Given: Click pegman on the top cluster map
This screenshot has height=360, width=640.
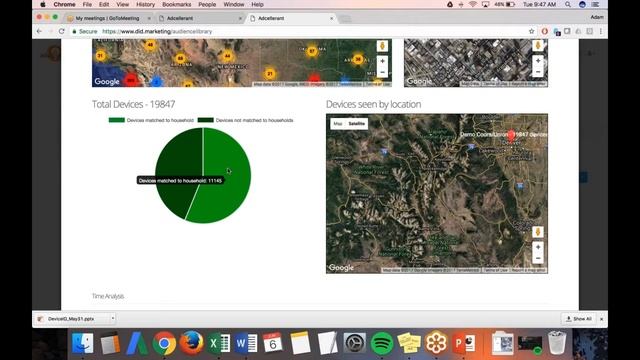Looking at the screenshot, I should tap(382, 46).
